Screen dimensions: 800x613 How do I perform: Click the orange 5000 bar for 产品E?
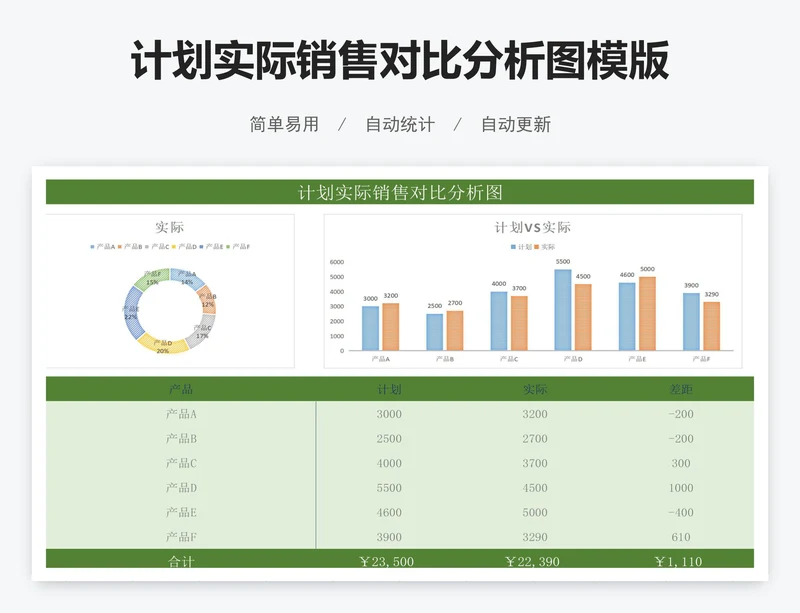(647, 313)
